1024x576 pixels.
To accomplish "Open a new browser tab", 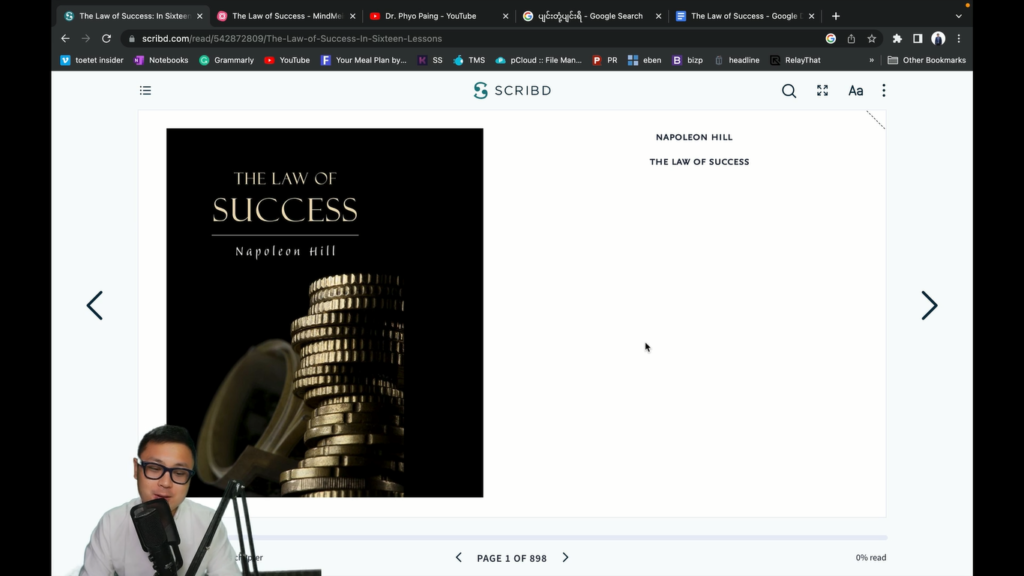I will coord(835,16).
